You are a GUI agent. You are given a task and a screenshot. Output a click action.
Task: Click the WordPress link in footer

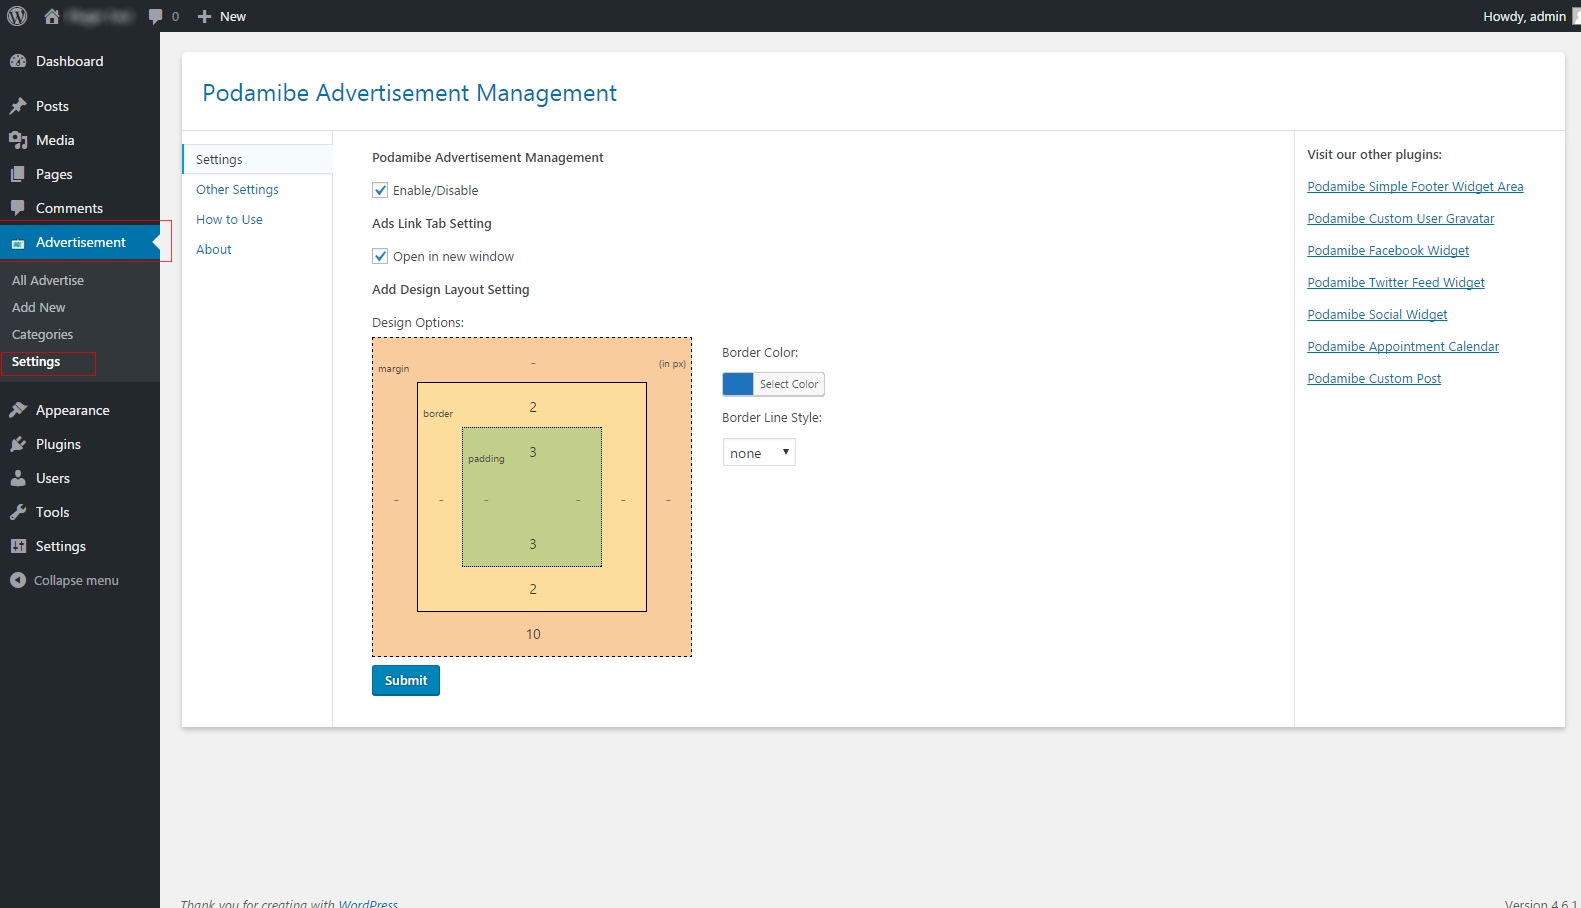click(368, 903)
